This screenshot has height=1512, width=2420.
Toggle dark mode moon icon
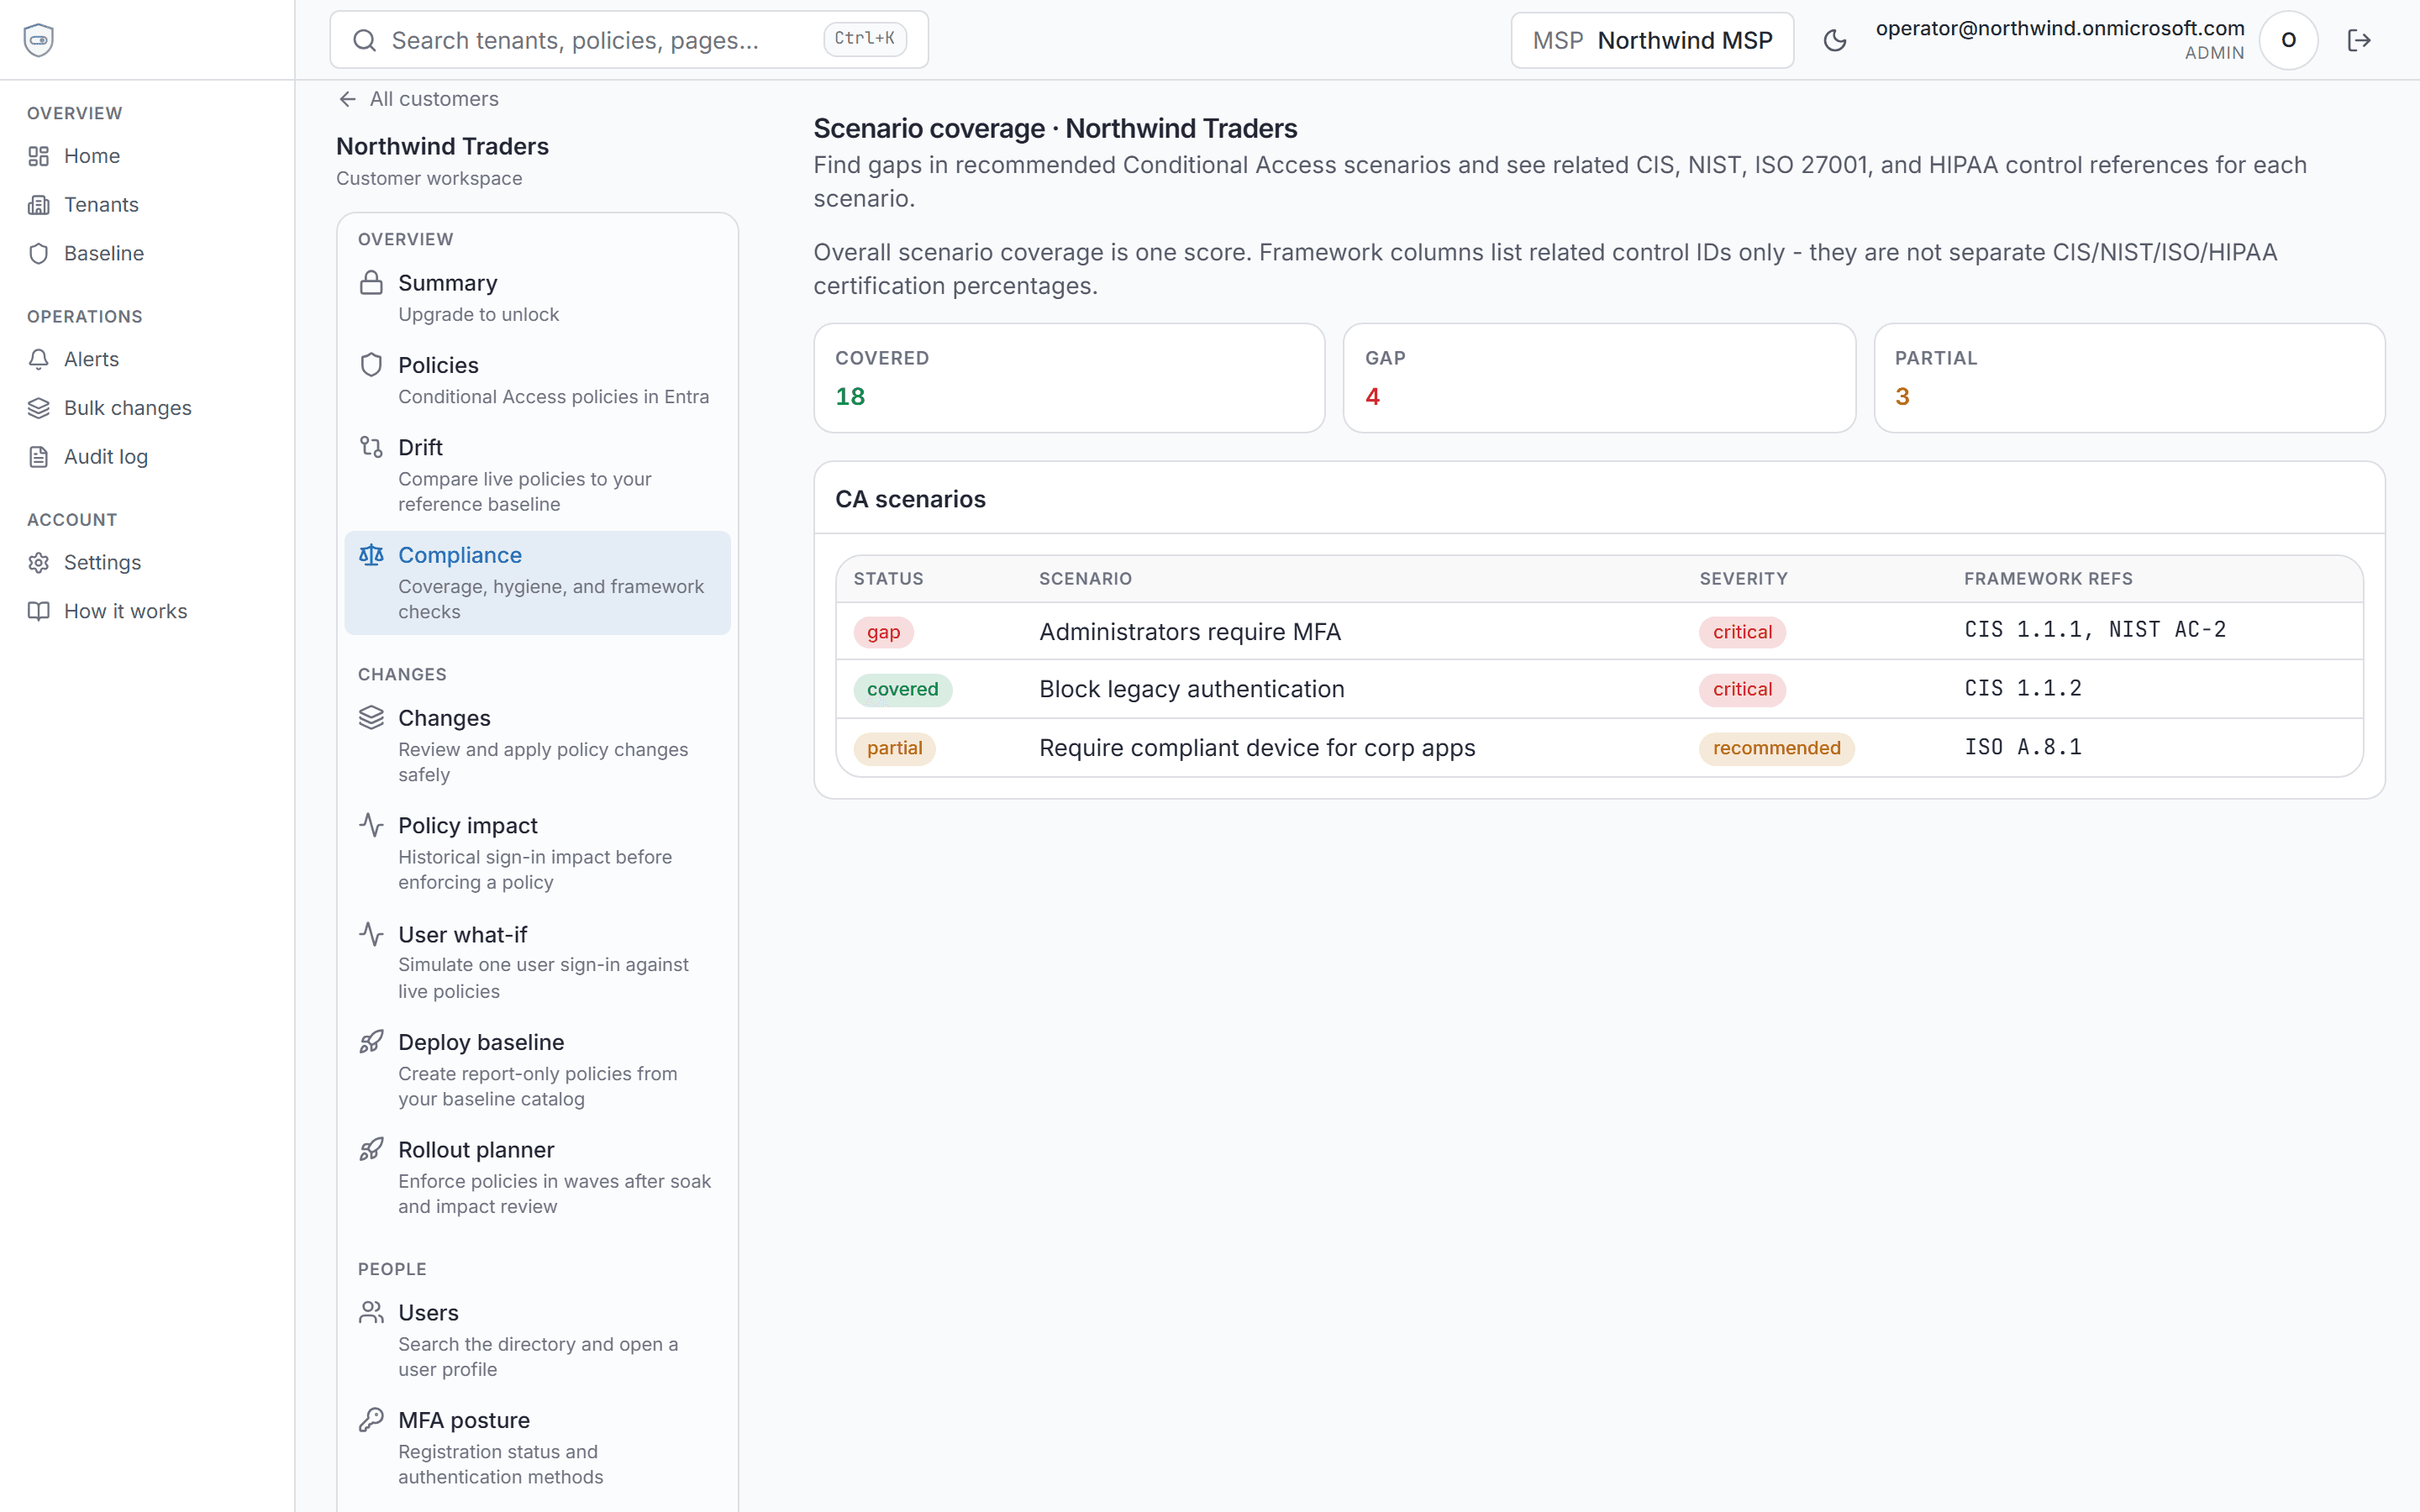[x=1835, y=40]
